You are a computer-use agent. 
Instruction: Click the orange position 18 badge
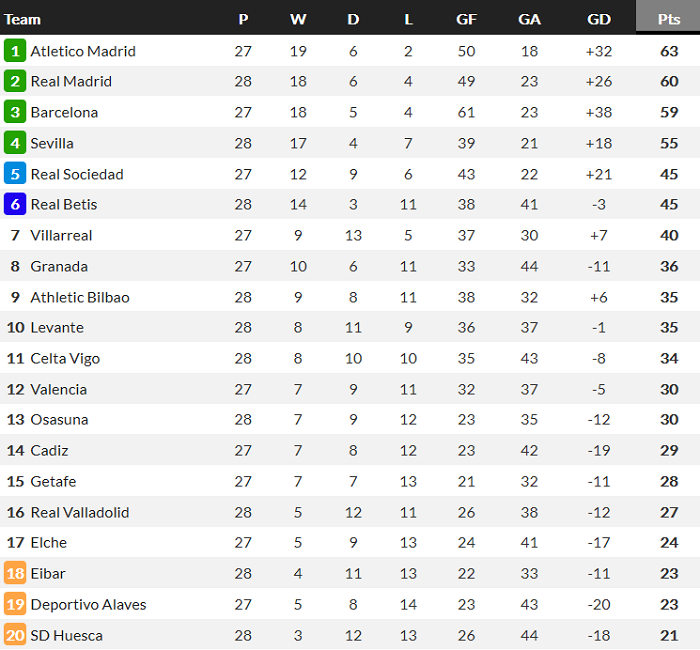[15, 573]
